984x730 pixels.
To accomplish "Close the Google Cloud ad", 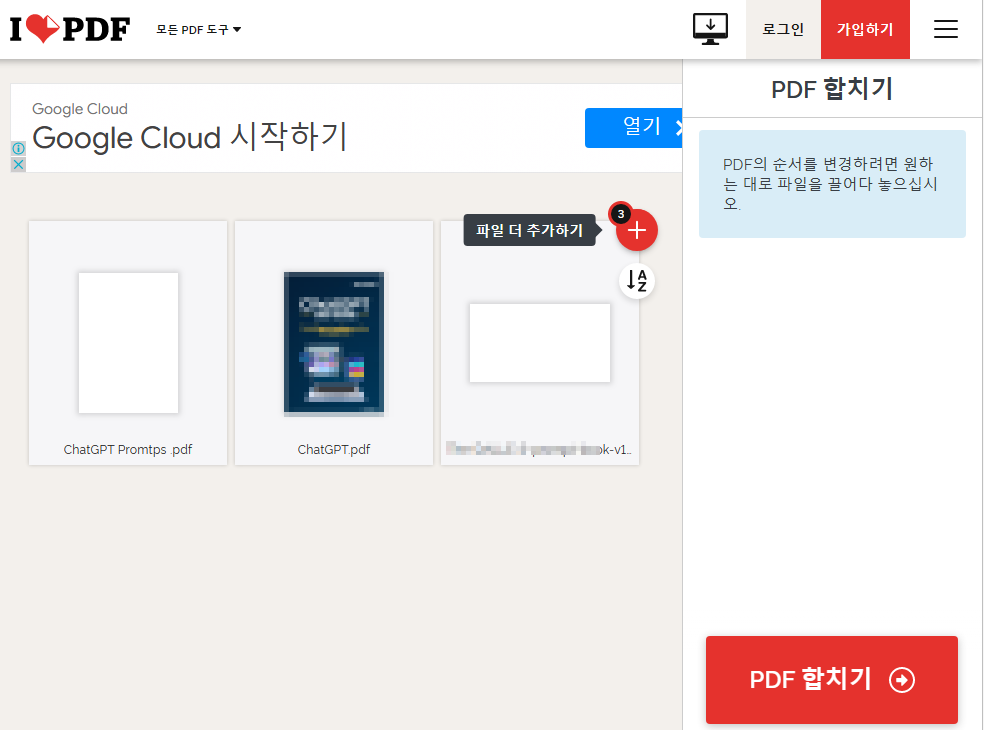I will [x=18, y=164].
